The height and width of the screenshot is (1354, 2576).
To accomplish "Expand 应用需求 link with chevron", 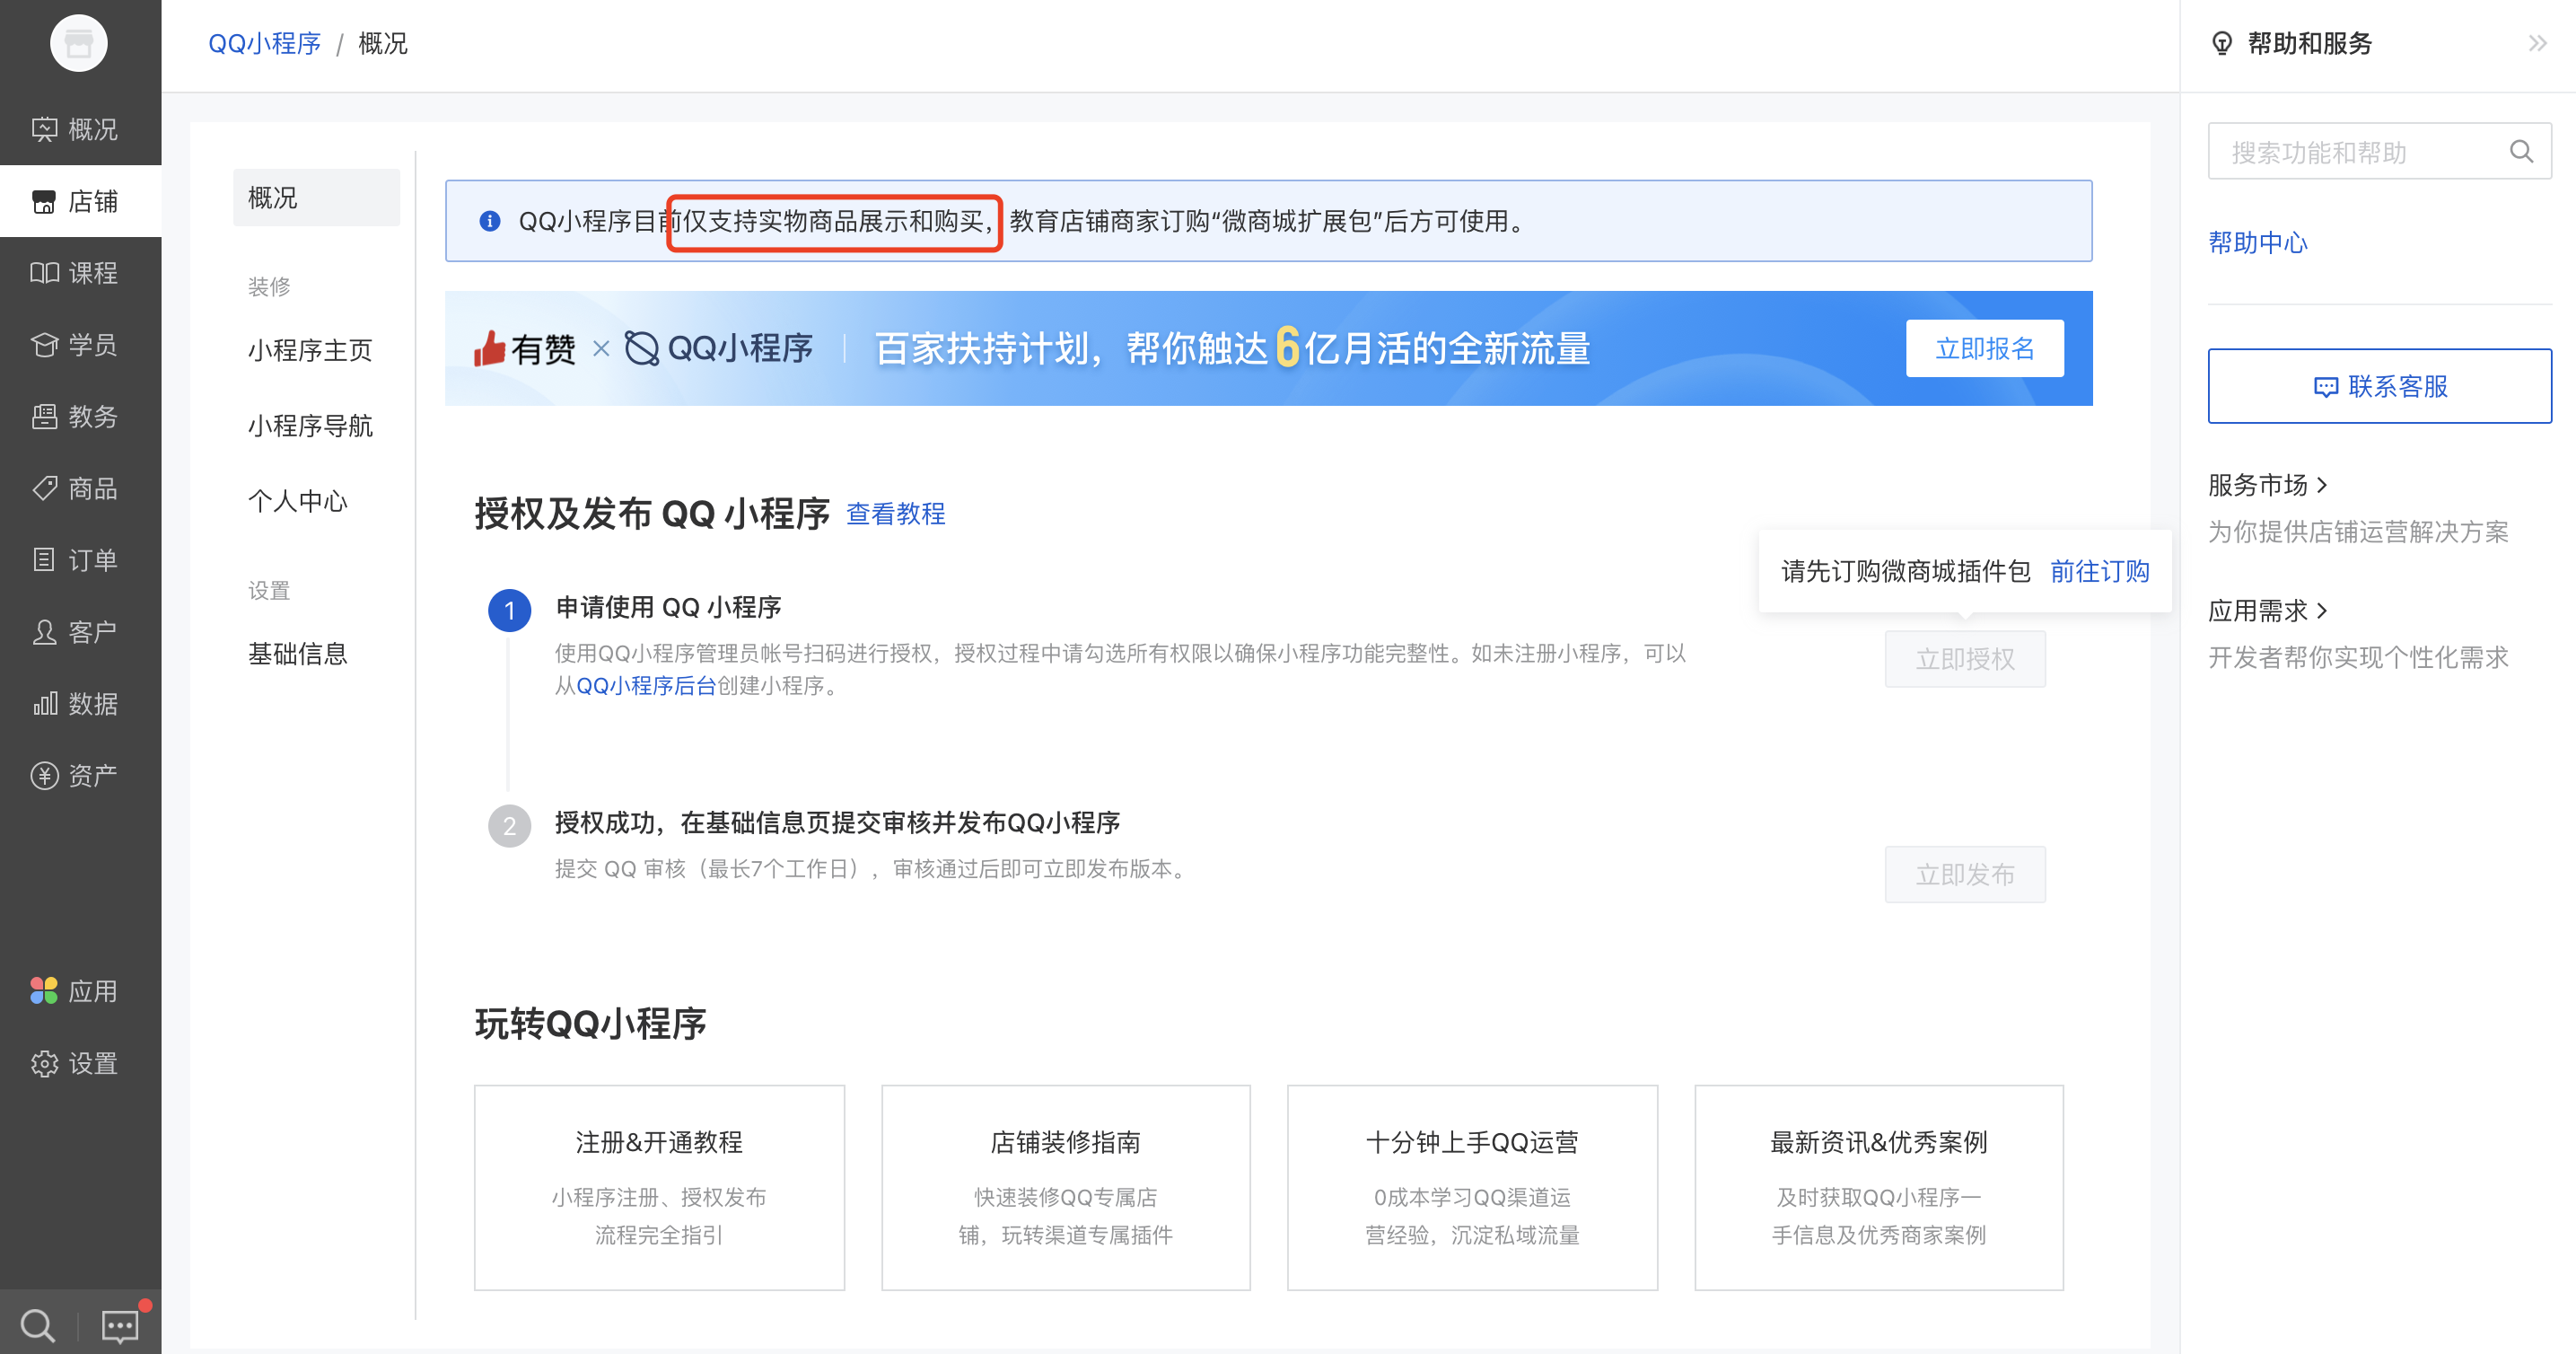I will click(x=2267, y=610).
